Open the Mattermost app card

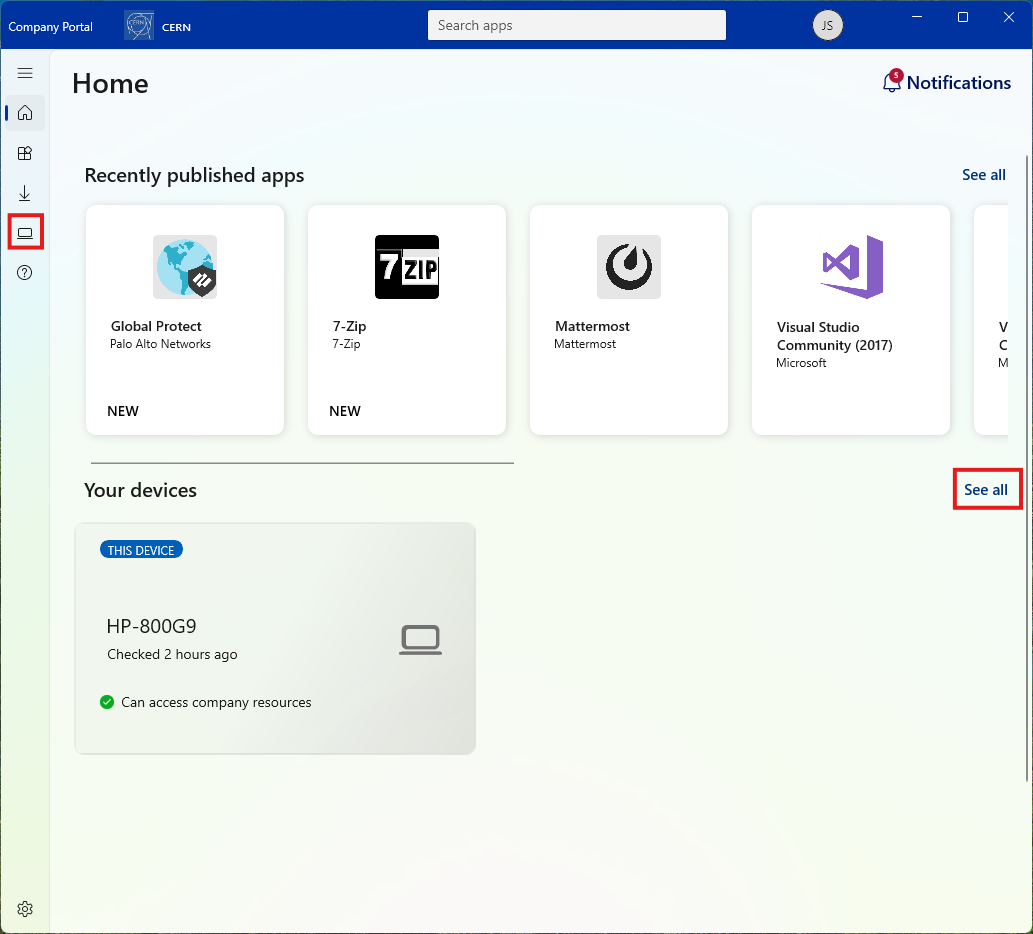(x=629, y=320)
